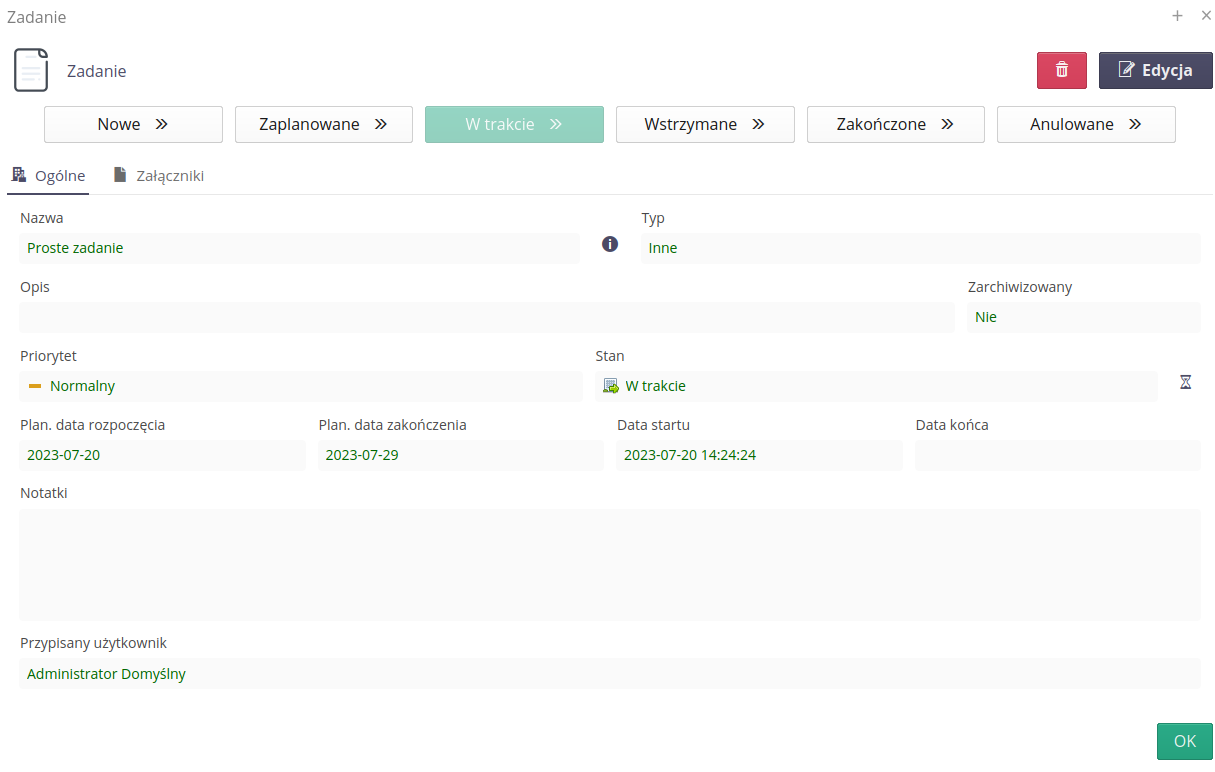The height and width of the screenshot is (772, 1215).
Task: Click the task document icon in header
Action: click(x=31, y=70)
